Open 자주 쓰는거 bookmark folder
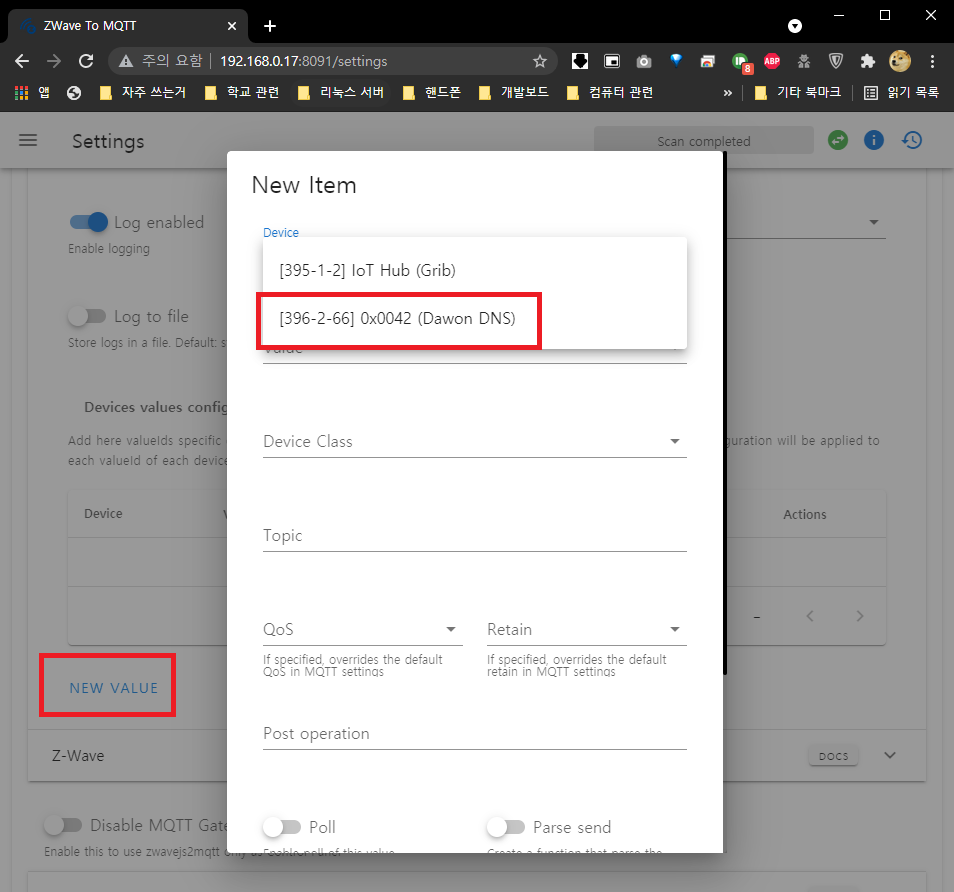The width and height of the screenshot is (954, 892). pyautogui.click(x=143, y=92)
